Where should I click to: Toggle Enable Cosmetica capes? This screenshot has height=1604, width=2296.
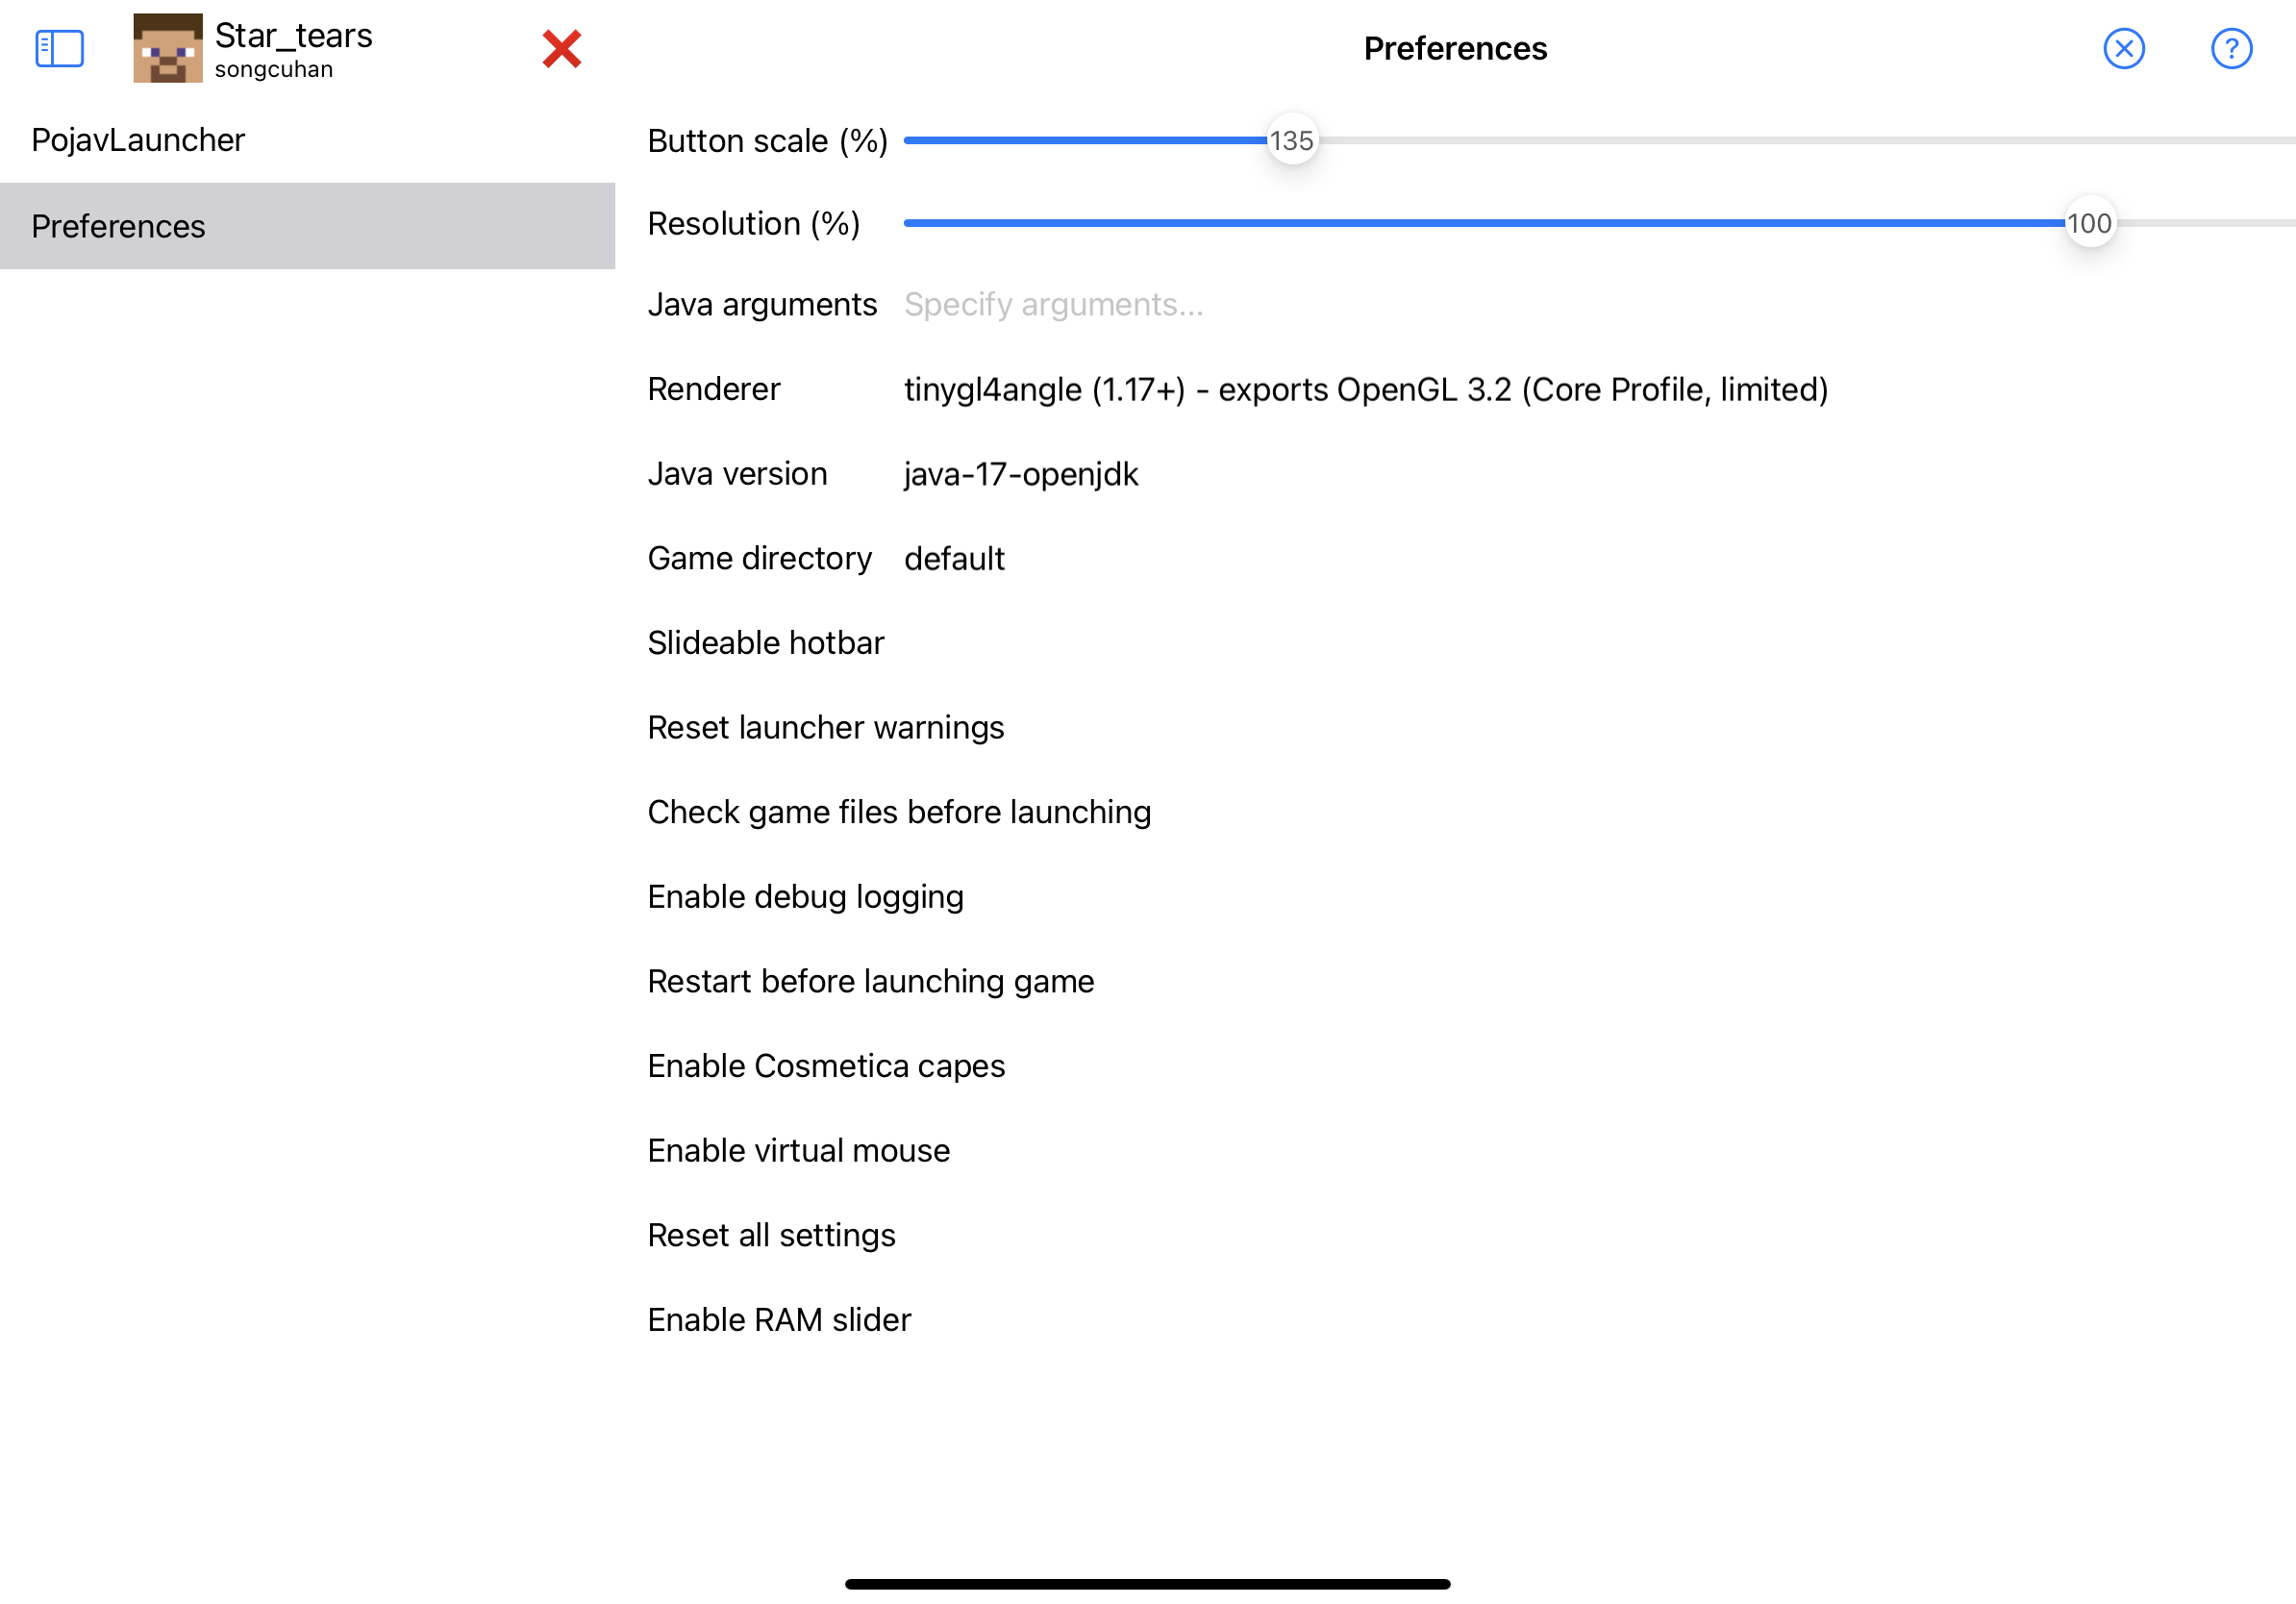(1470, 1066)
